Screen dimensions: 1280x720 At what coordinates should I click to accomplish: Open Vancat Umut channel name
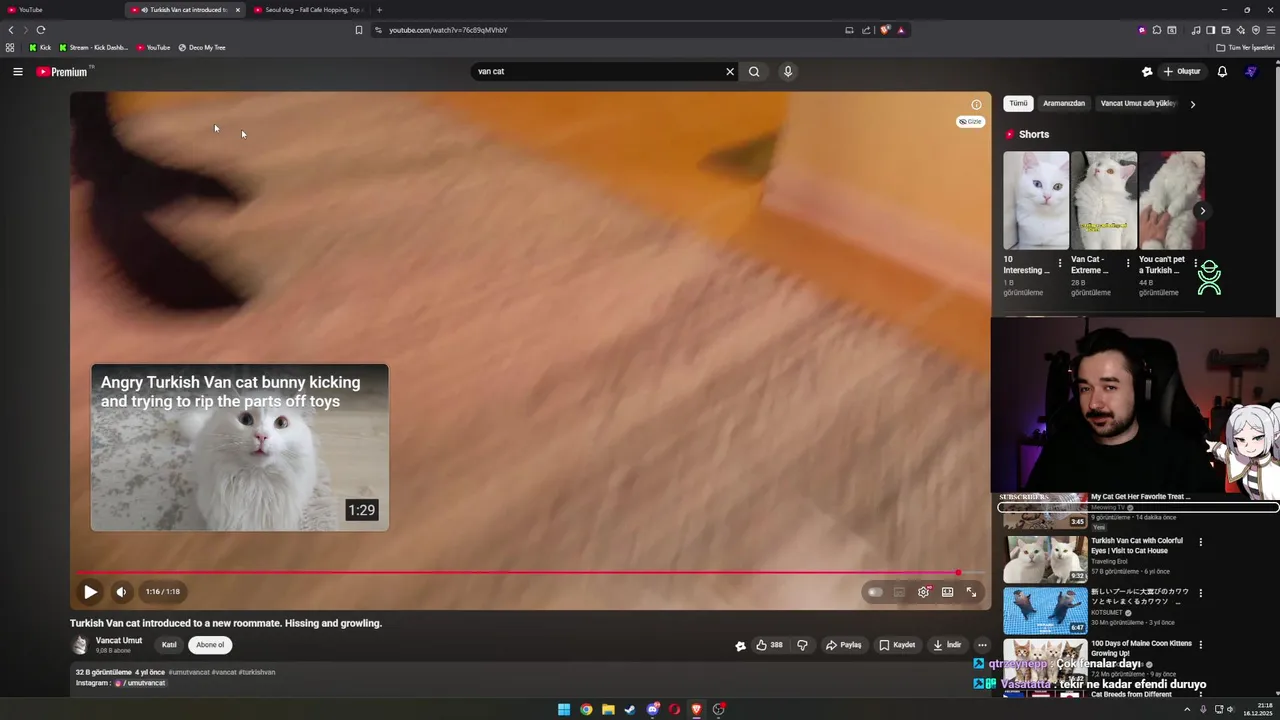119,640
